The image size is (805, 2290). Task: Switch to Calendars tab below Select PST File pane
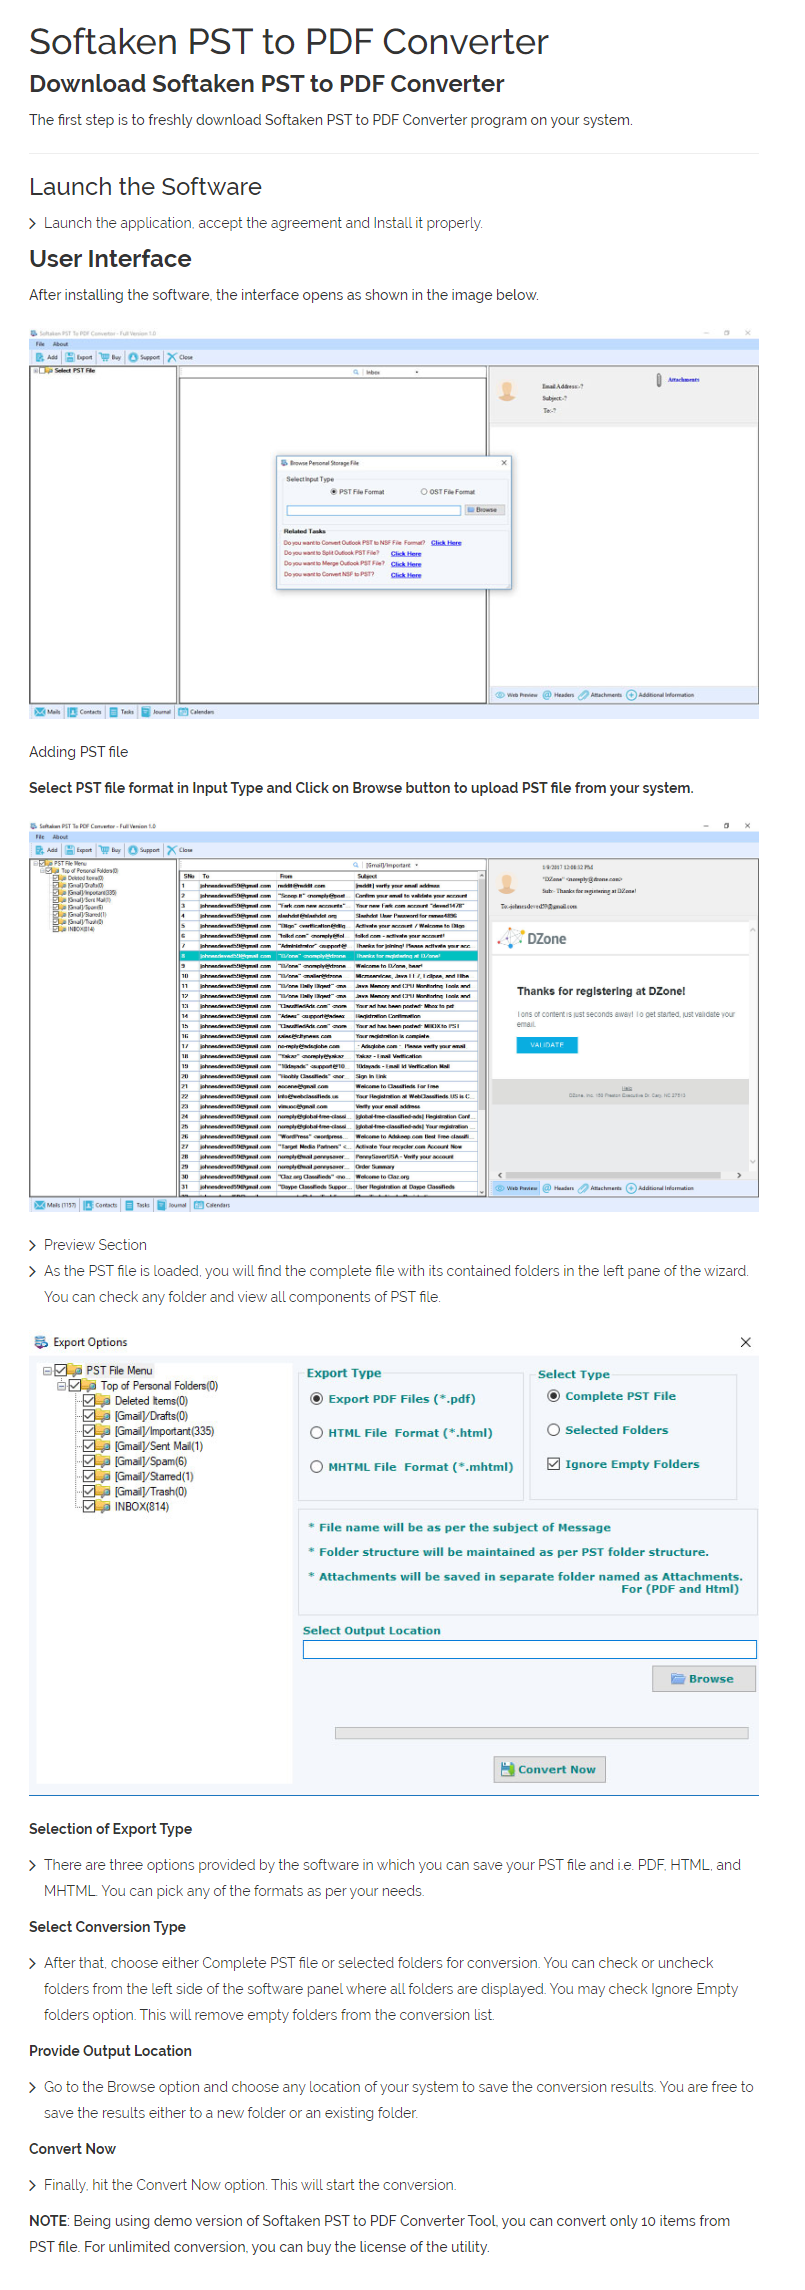coord(197,712)
